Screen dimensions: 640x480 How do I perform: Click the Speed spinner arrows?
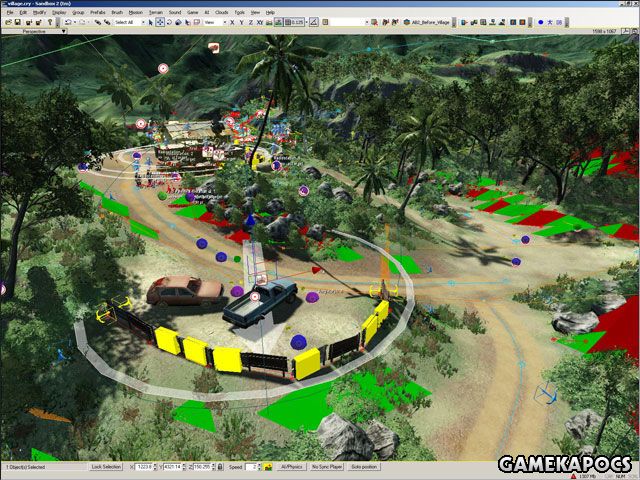coord(260,467)
